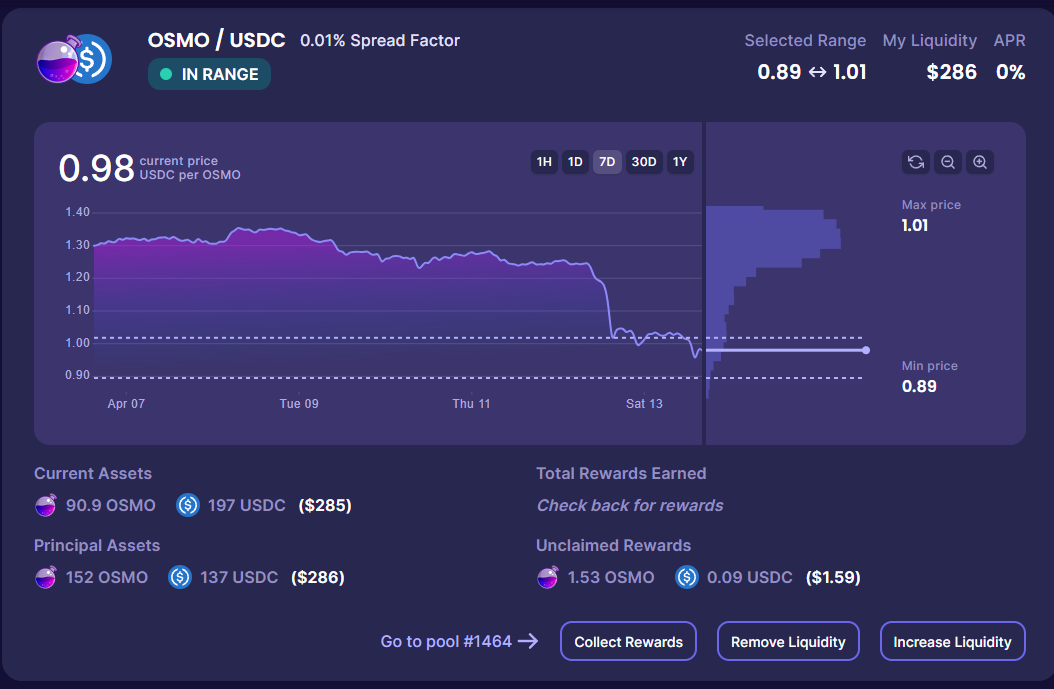Click the OSMO/USDC pool token pair icon
The height and width of the screenshot is (689, 1054).
74,60
